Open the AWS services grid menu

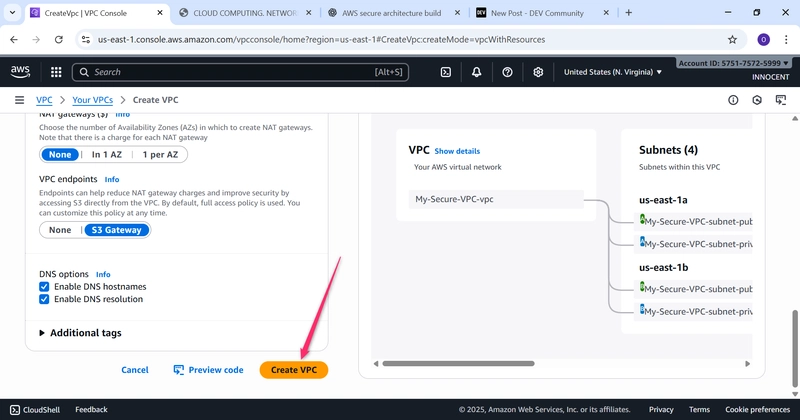(x=56, y=72)
